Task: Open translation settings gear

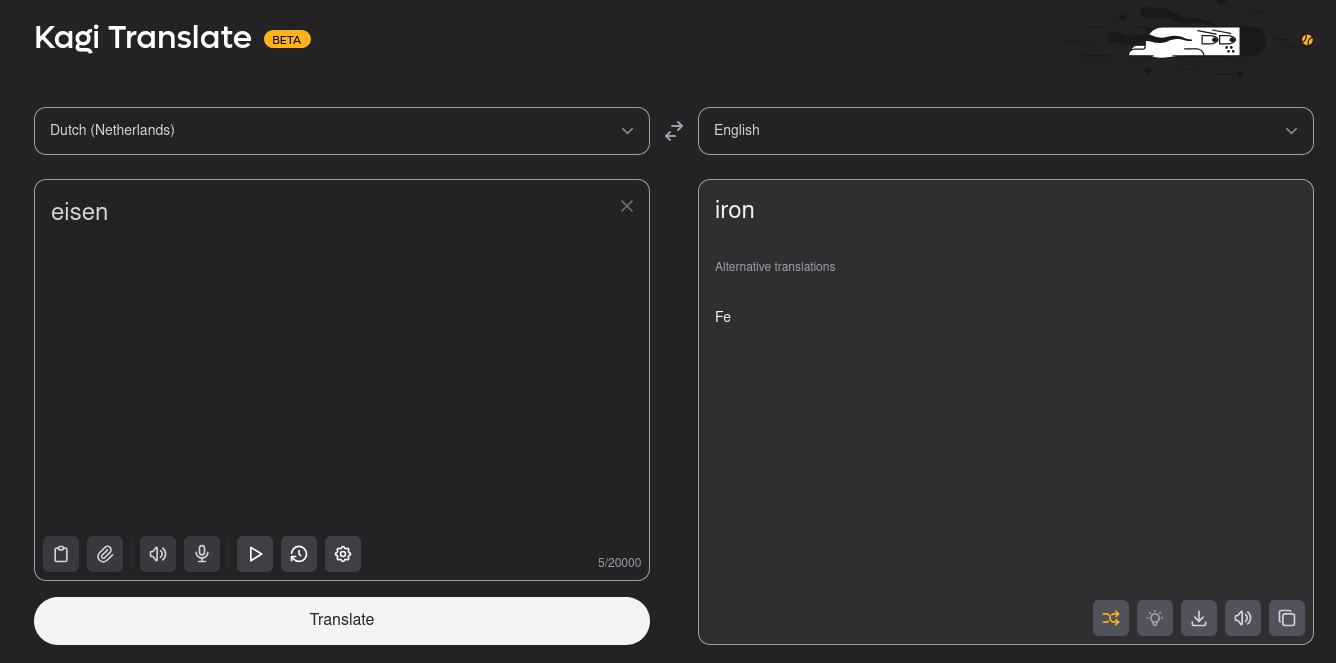Action: coord(343,554)
